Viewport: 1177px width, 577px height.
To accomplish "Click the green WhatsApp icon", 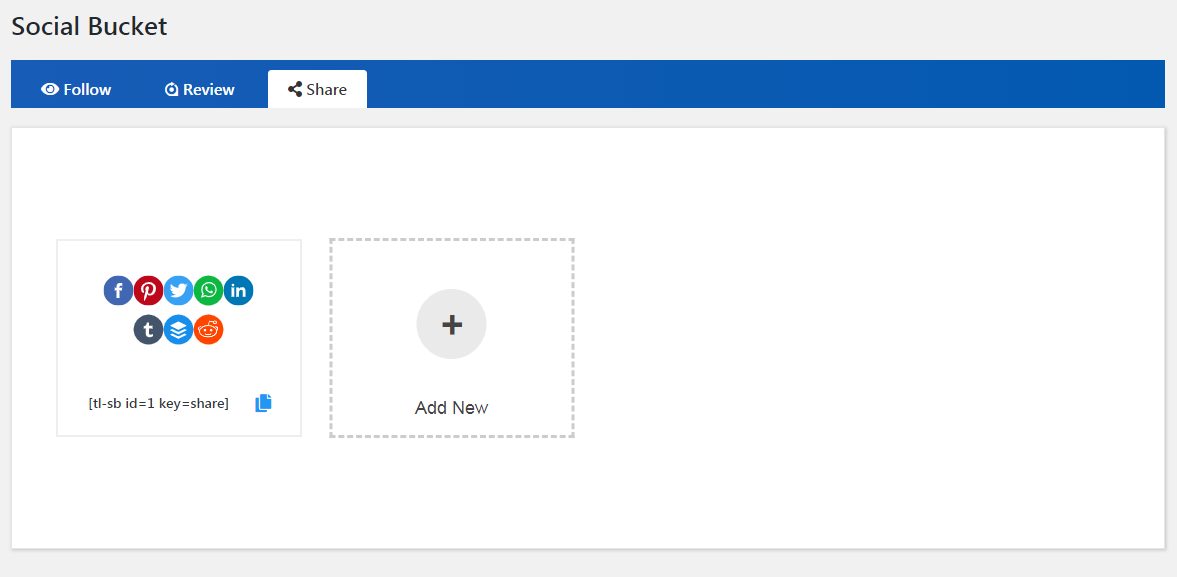I will coord(208,291).
